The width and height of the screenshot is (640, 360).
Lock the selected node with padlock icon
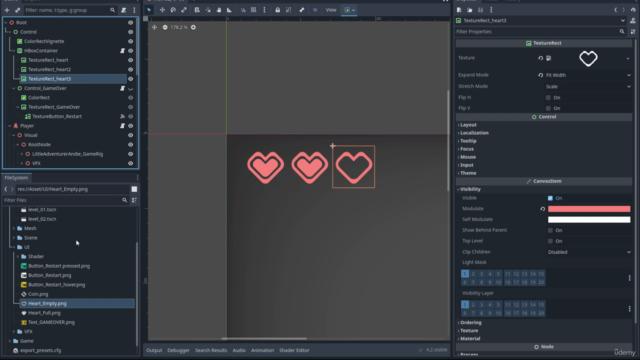point(278,10)
